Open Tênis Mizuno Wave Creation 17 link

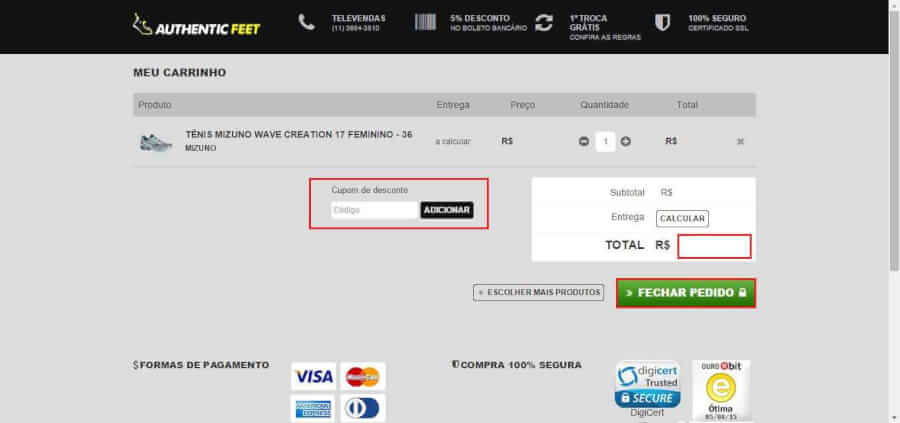[298, 134]
